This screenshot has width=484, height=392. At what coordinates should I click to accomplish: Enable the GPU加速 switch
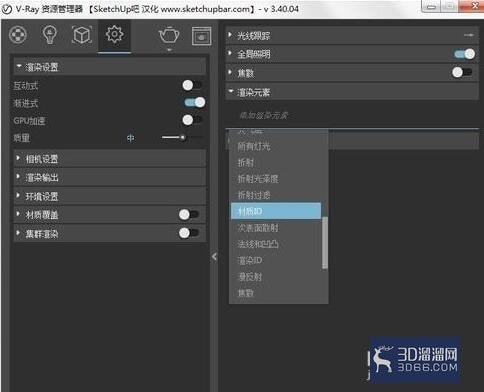pyautogui.click(x=192, y=120)
